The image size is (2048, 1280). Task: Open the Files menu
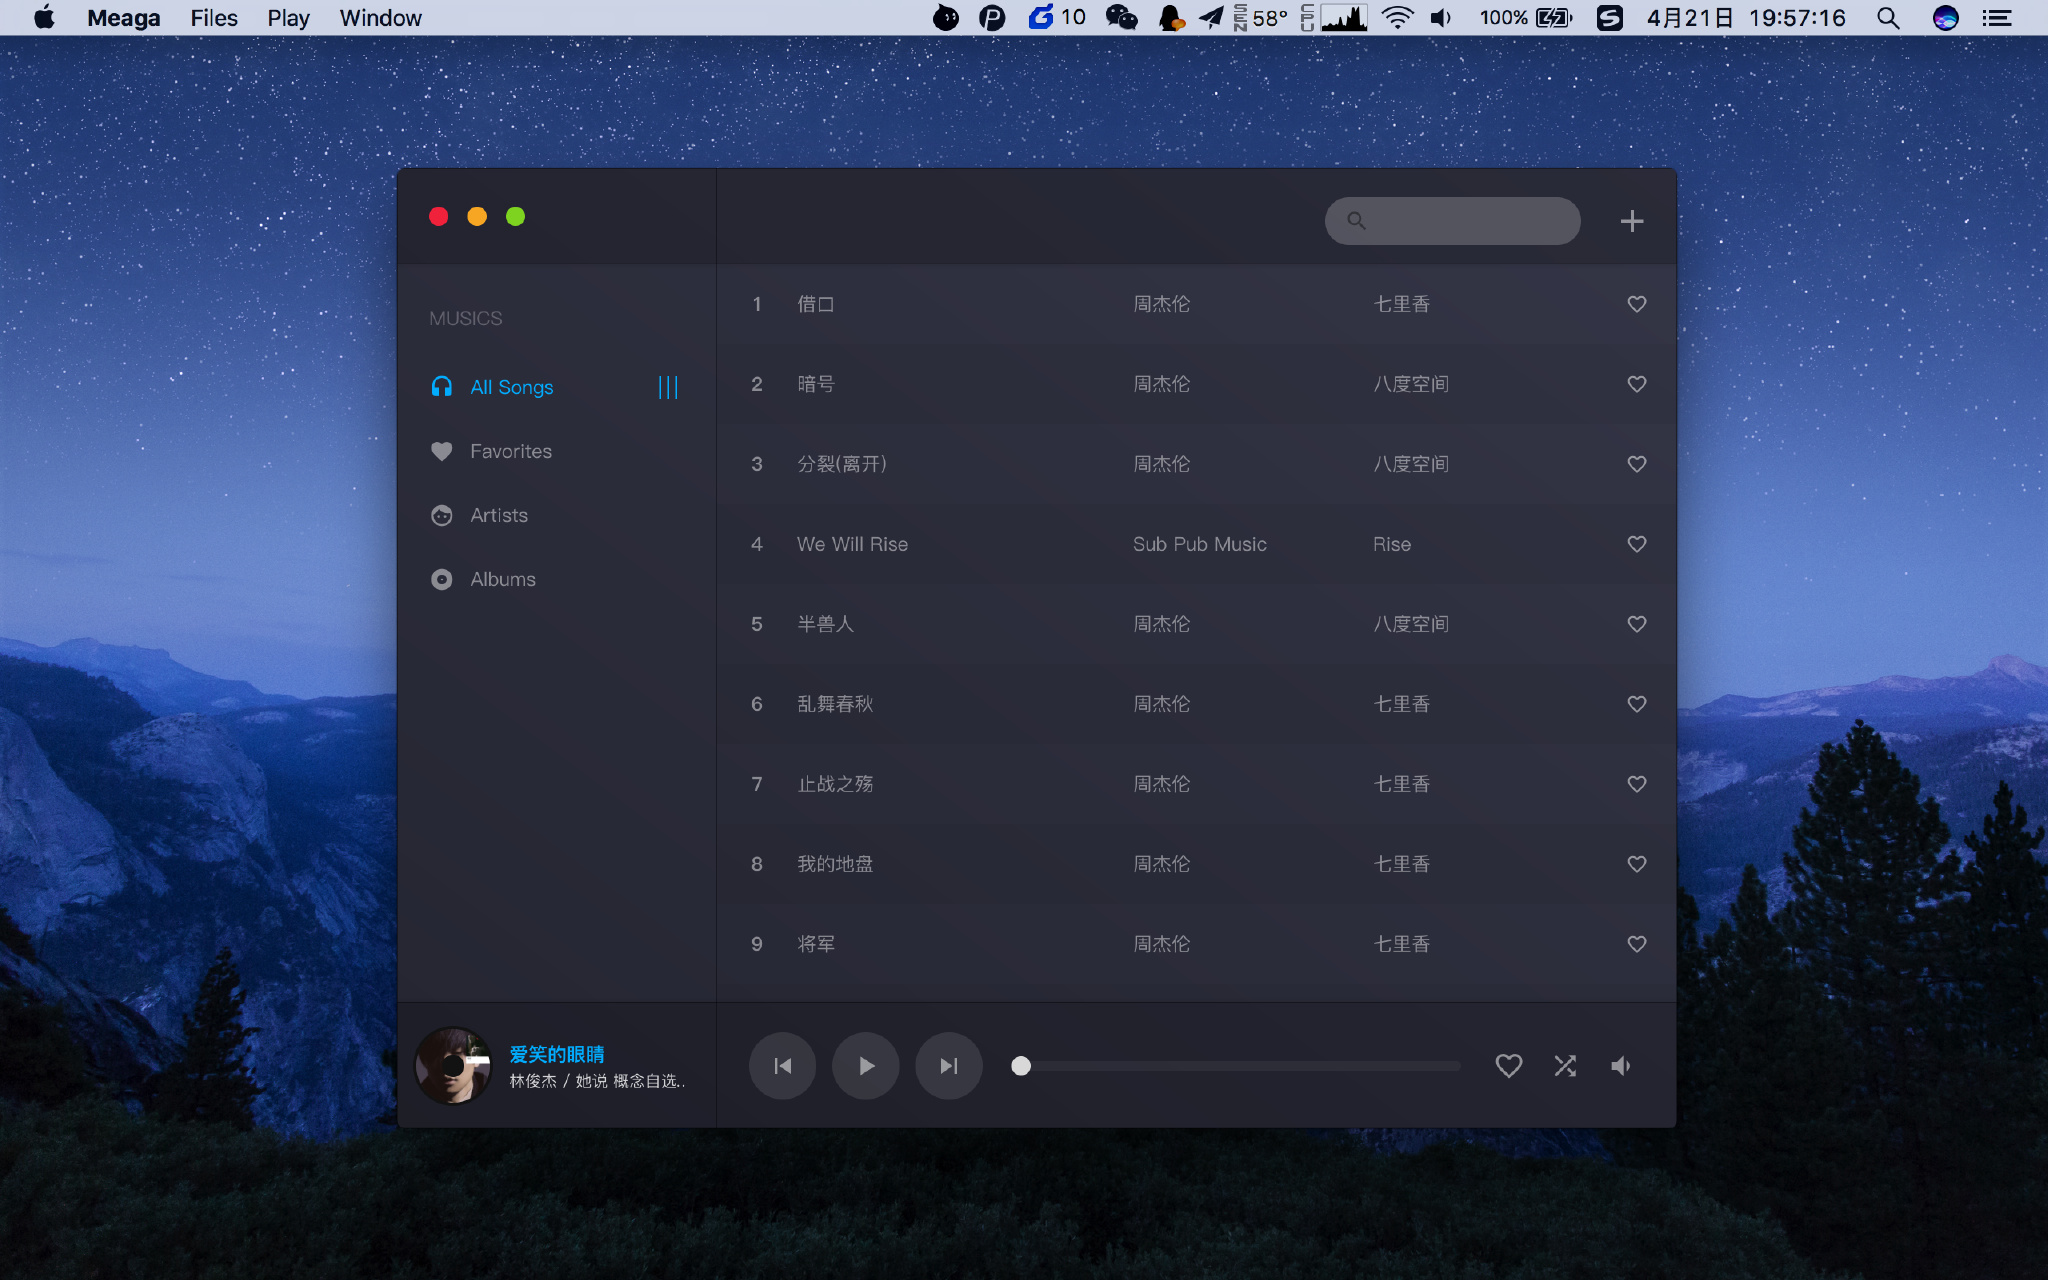pos(214,18)
